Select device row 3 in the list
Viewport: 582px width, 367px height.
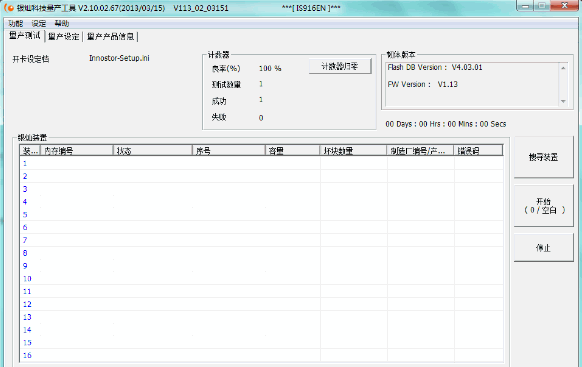(262, 189)
